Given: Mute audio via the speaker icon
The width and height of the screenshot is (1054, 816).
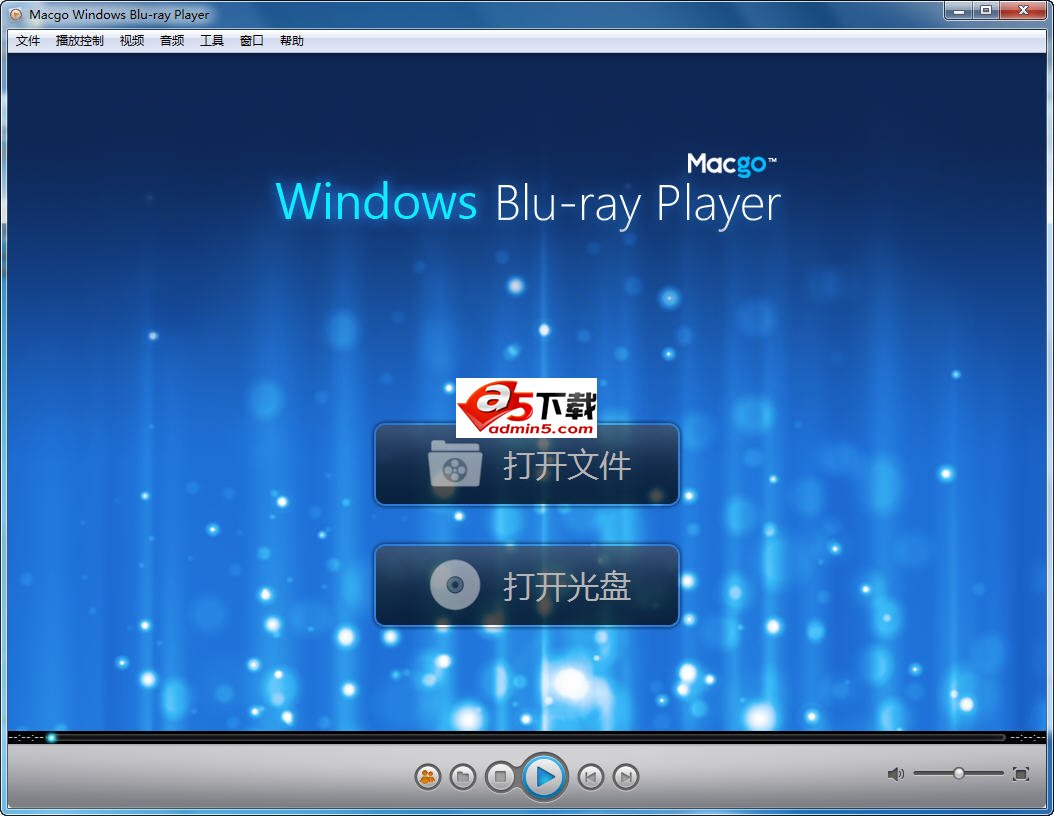Looking at the screenshot, I should 895,774.
